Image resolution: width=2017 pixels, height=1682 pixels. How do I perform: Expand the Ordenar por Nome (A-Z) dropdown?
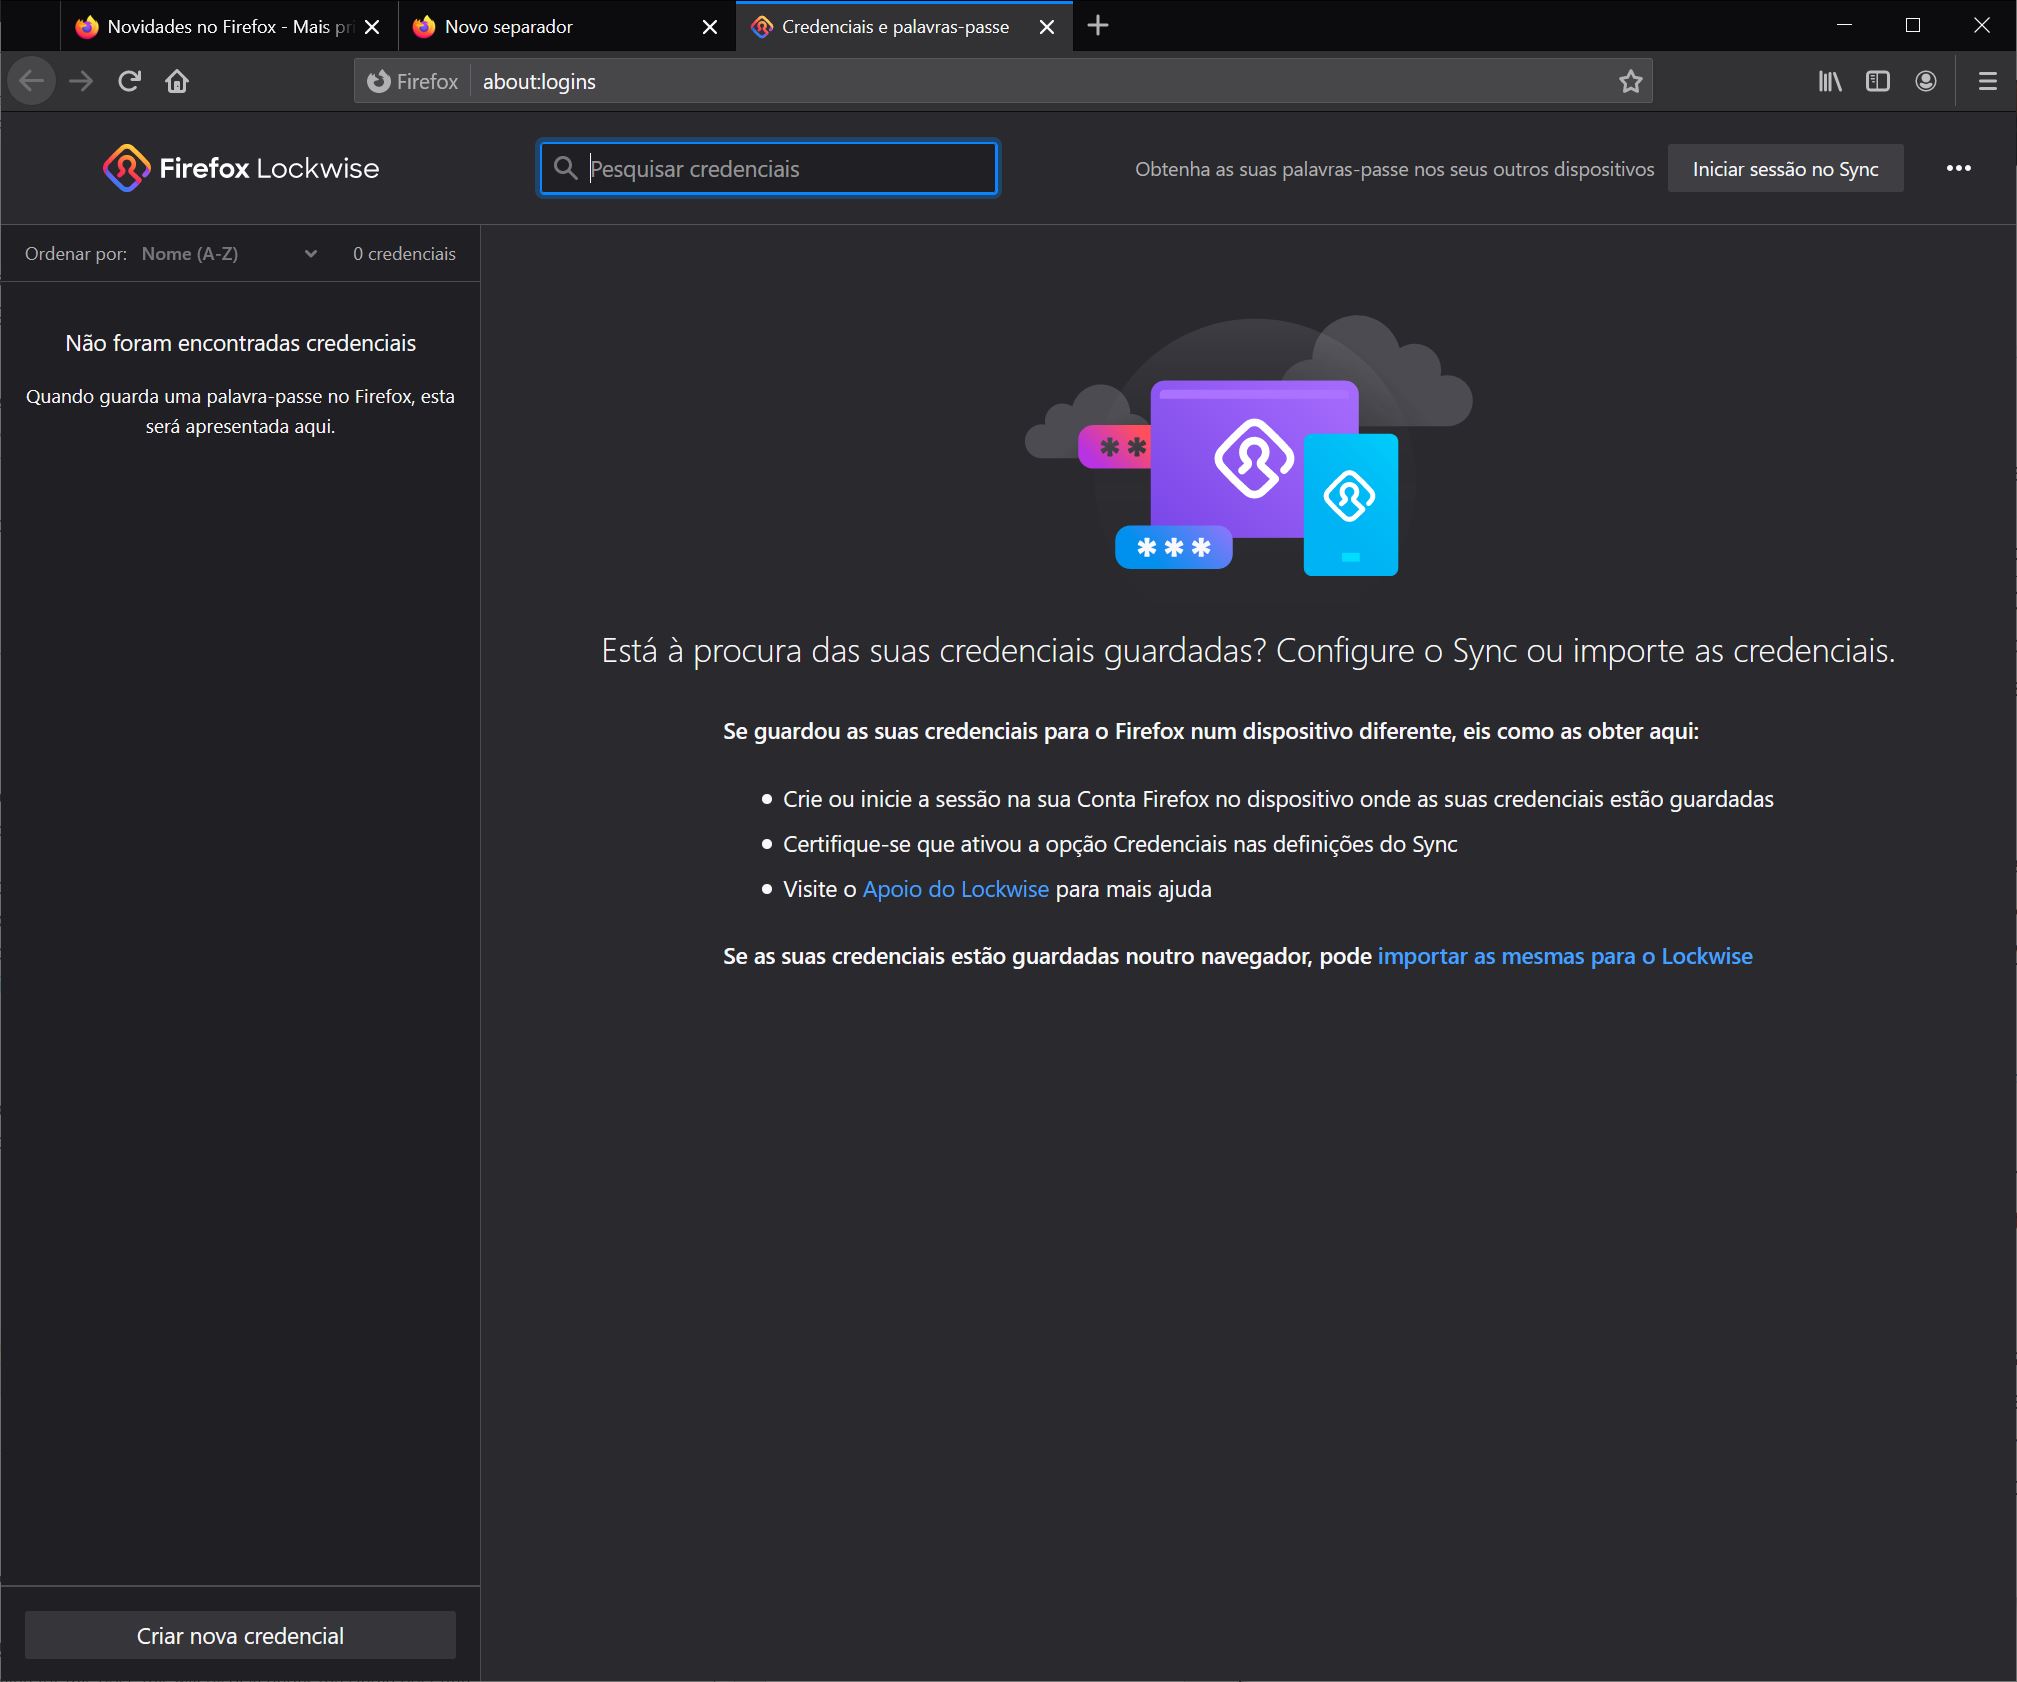point(229,254)
